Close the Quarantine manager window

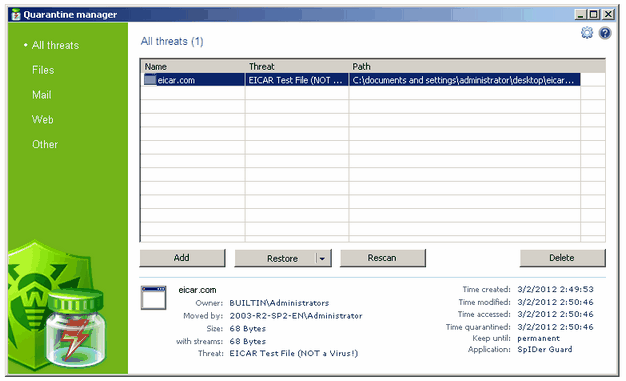point(608,15)
